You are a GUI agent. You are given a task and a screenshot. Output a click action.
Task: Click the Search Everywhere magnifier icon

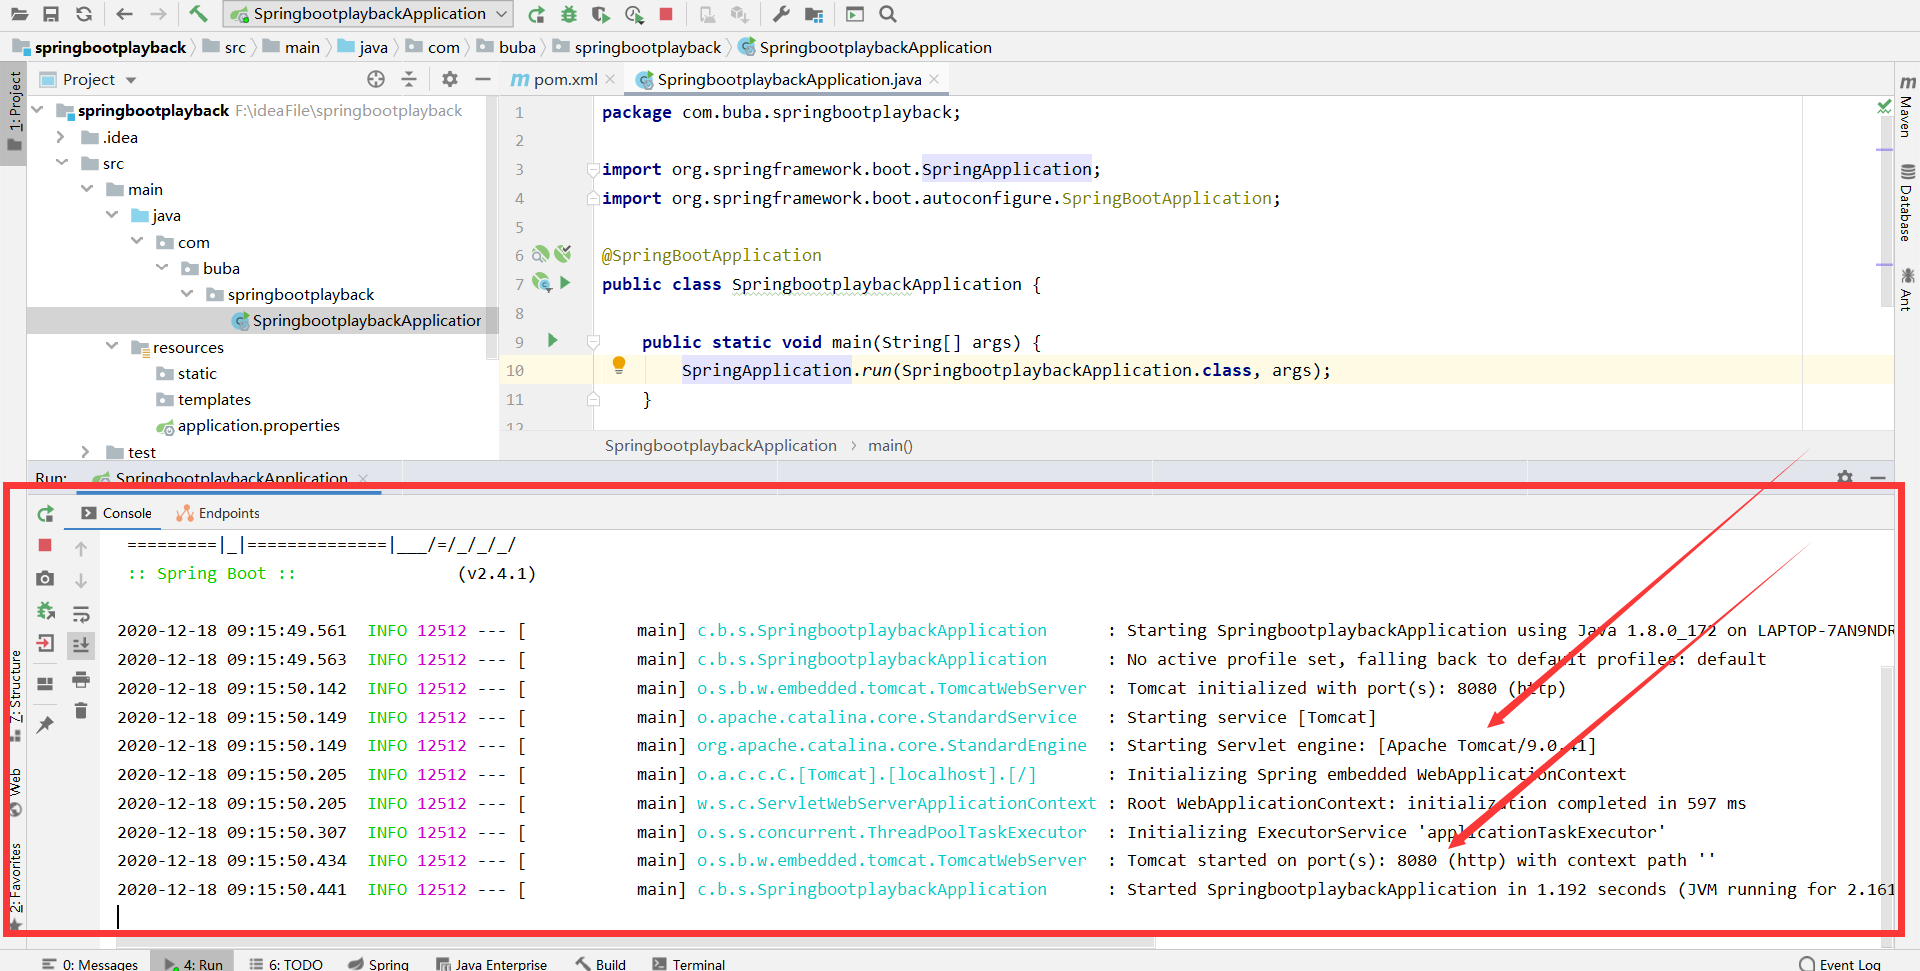click(x=888, y=14)
